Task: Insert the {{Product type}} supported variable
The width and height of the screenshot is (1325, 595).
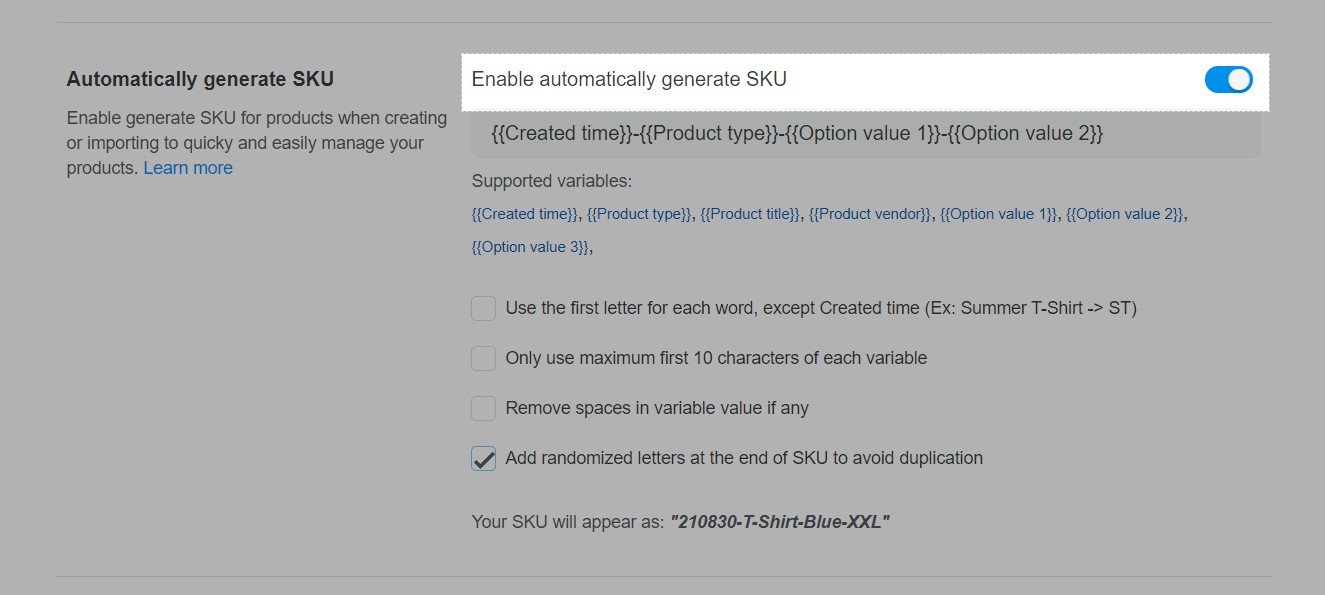Action: (639, 214)
